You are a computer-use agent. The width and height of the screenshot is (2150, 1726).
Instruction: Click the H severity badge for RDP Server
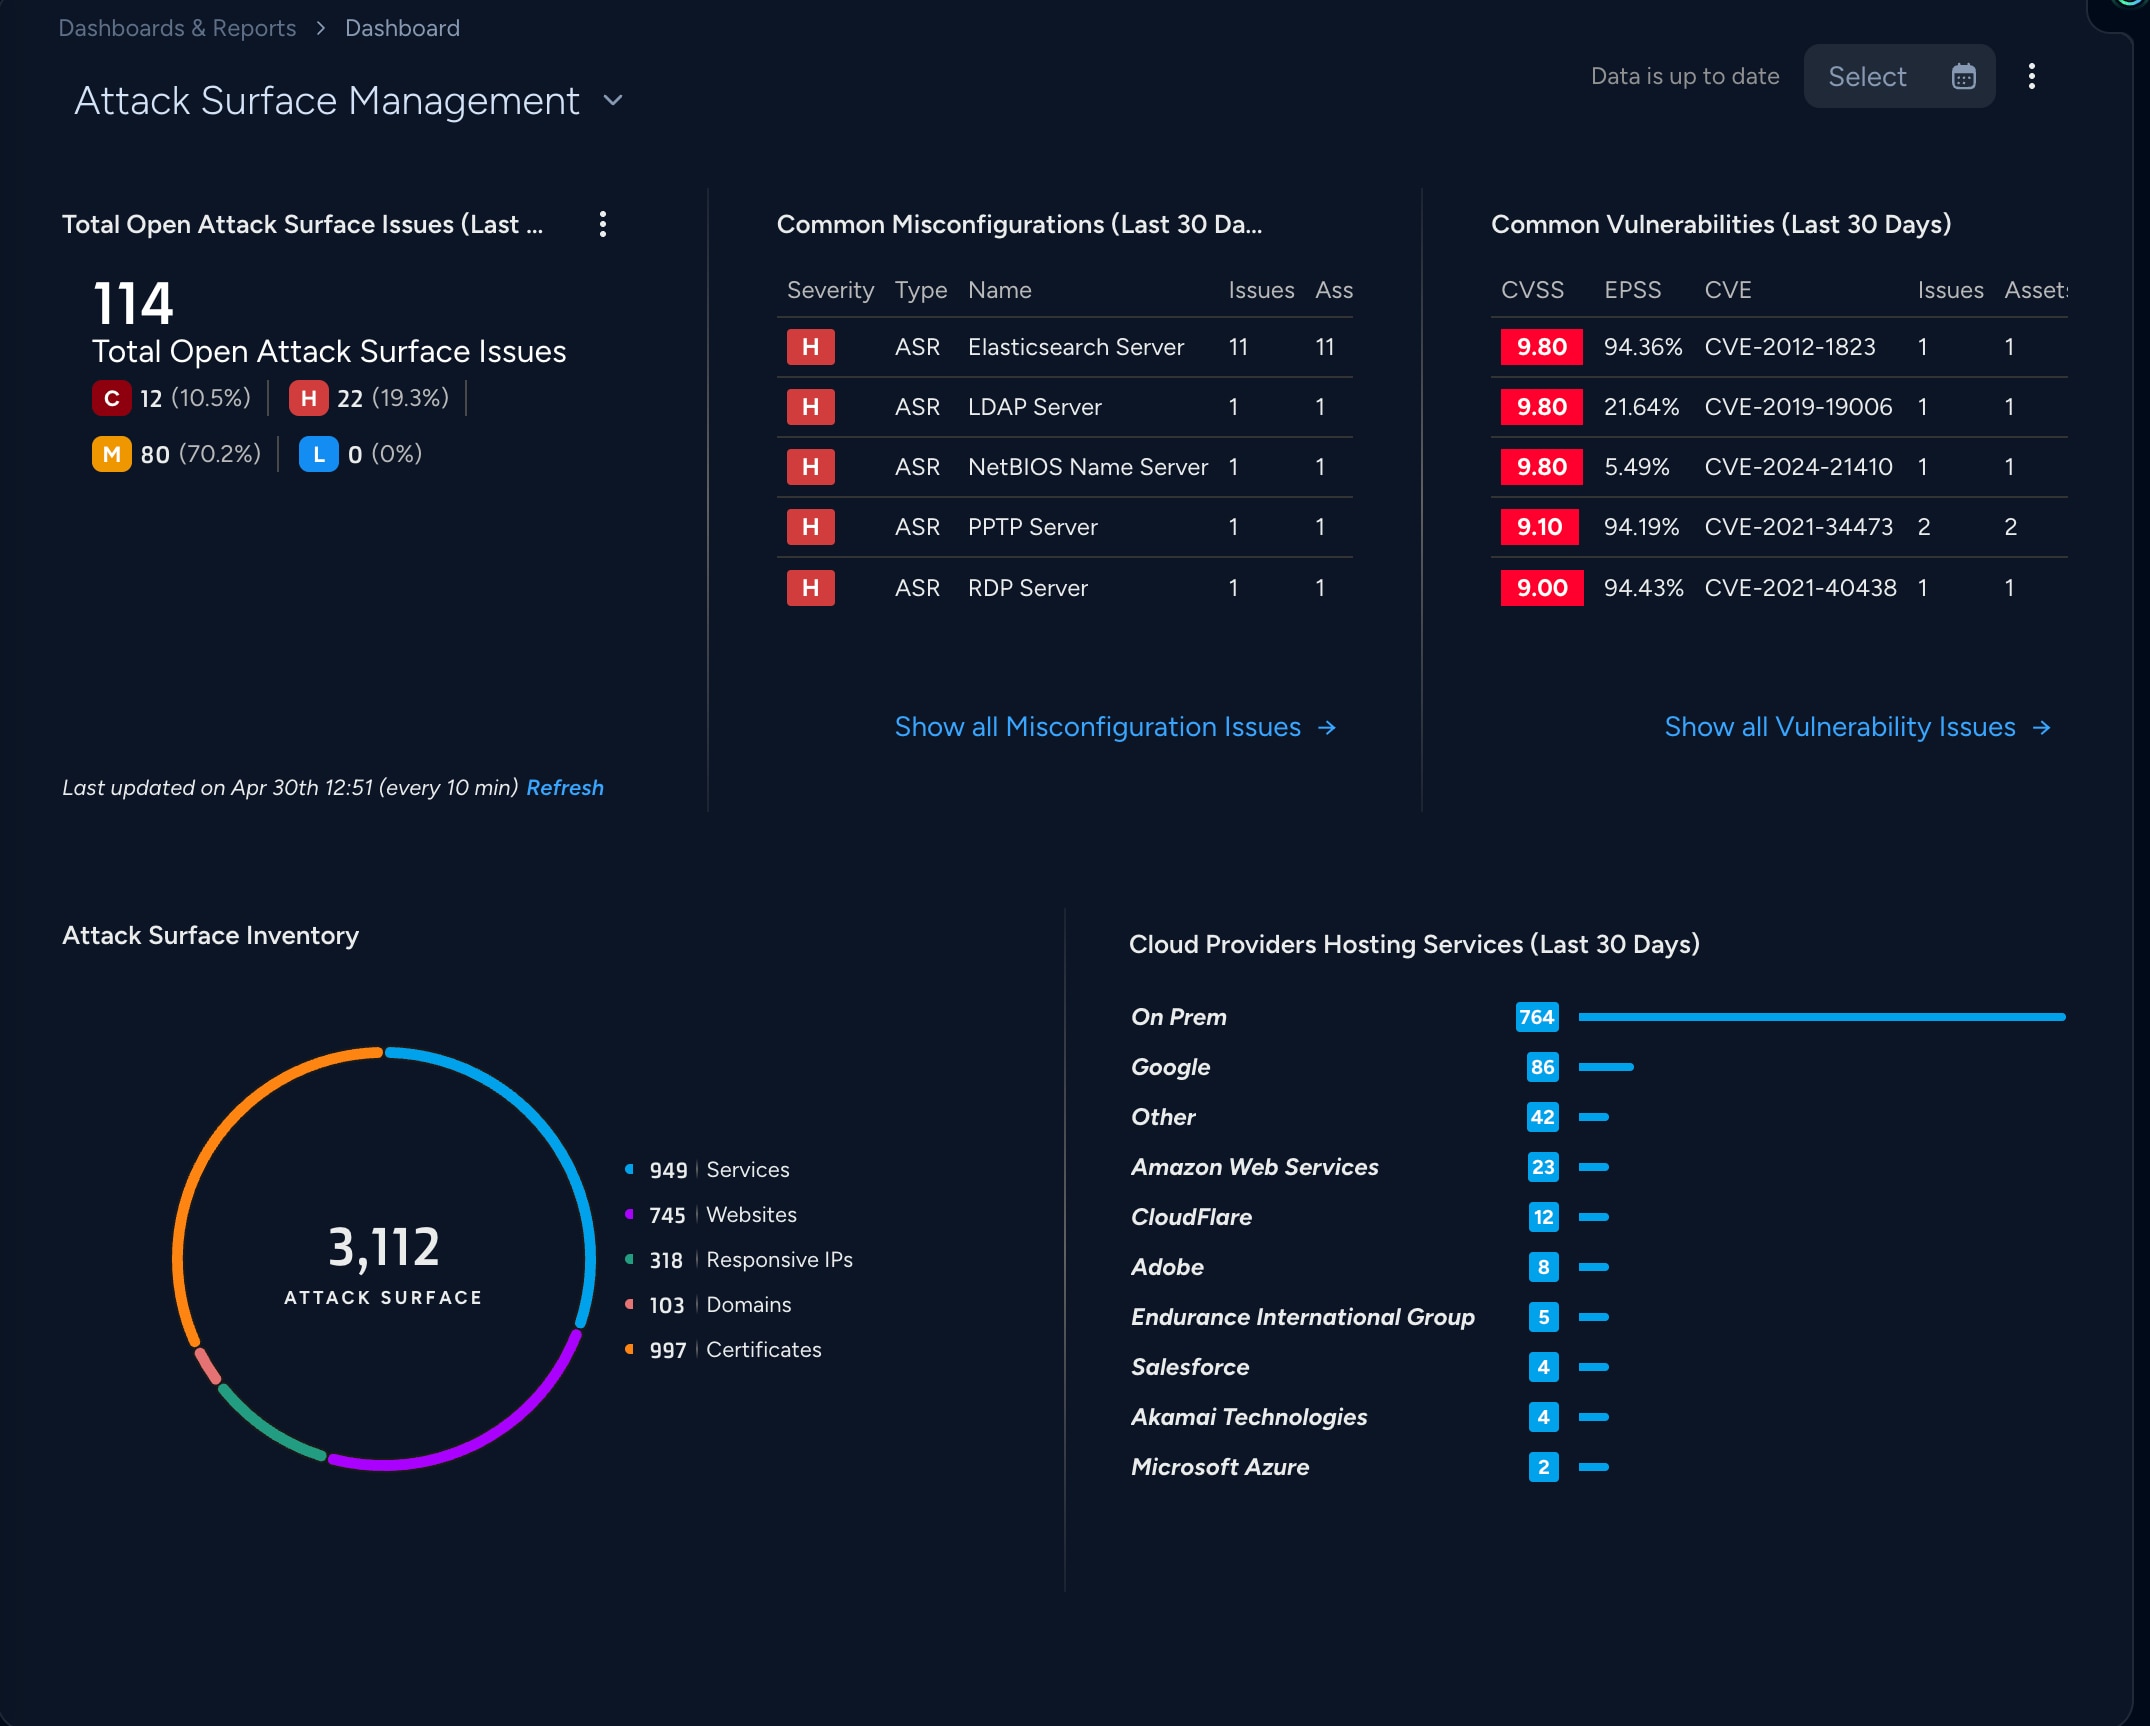(x=811, y=588)
